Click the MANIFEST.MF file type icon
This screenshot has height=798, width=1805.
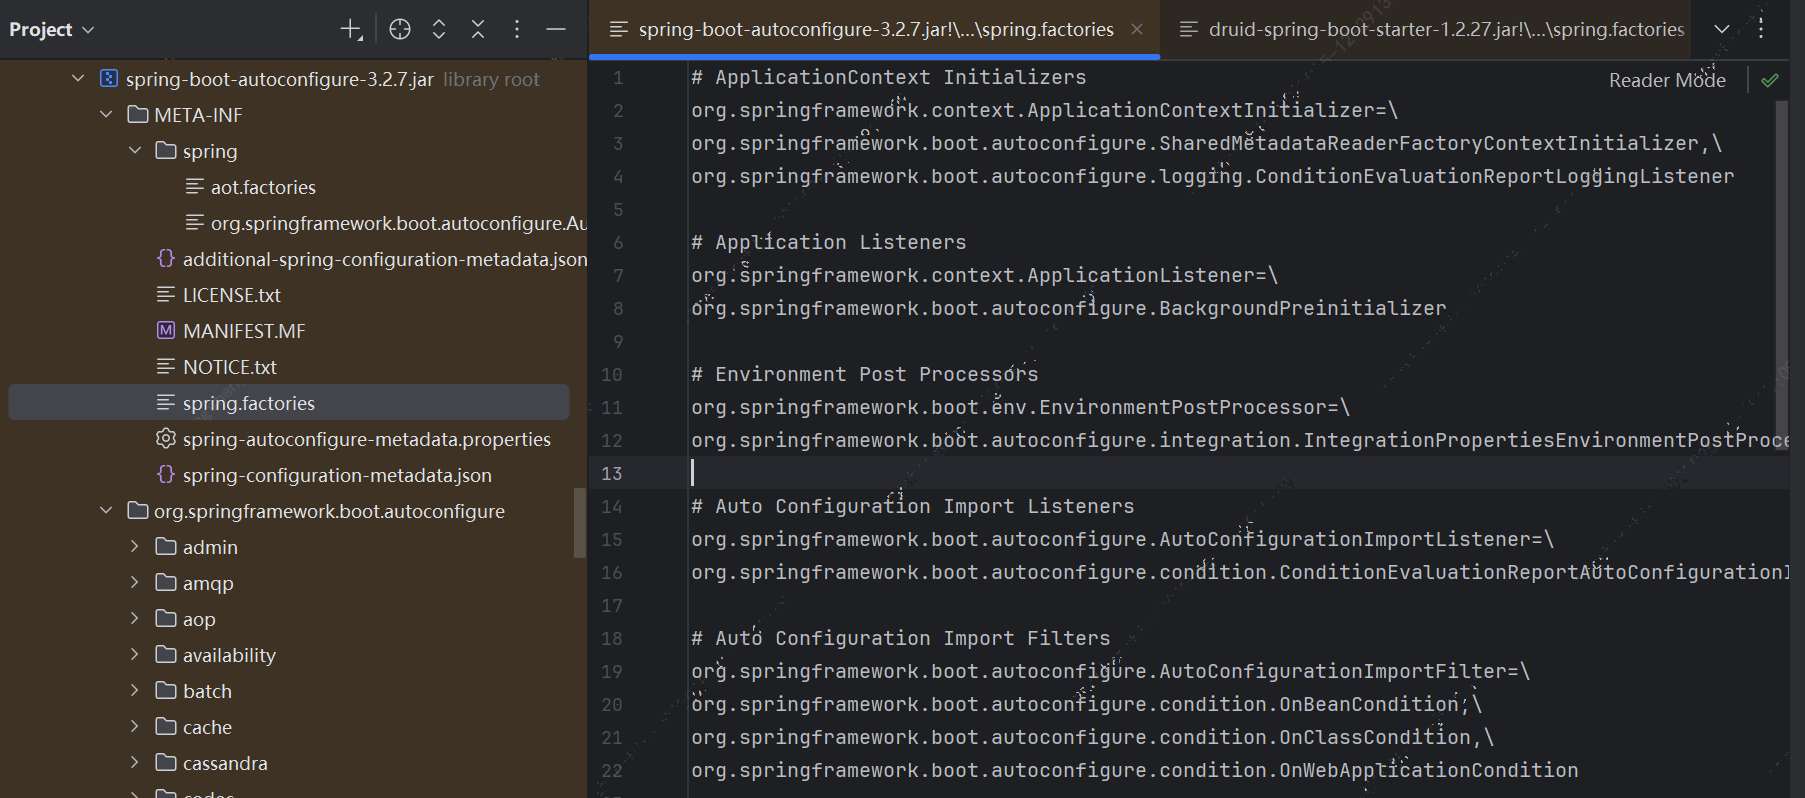point(166,330)
